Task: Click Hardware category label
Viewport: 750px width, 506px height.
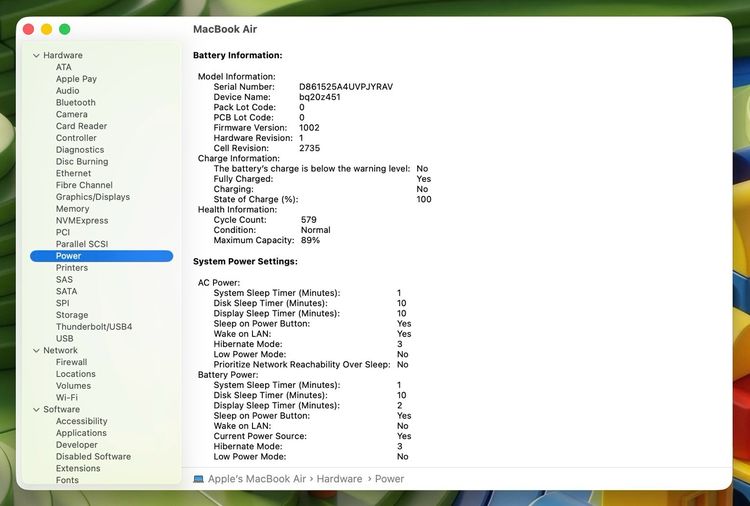Action: [63, 55]
